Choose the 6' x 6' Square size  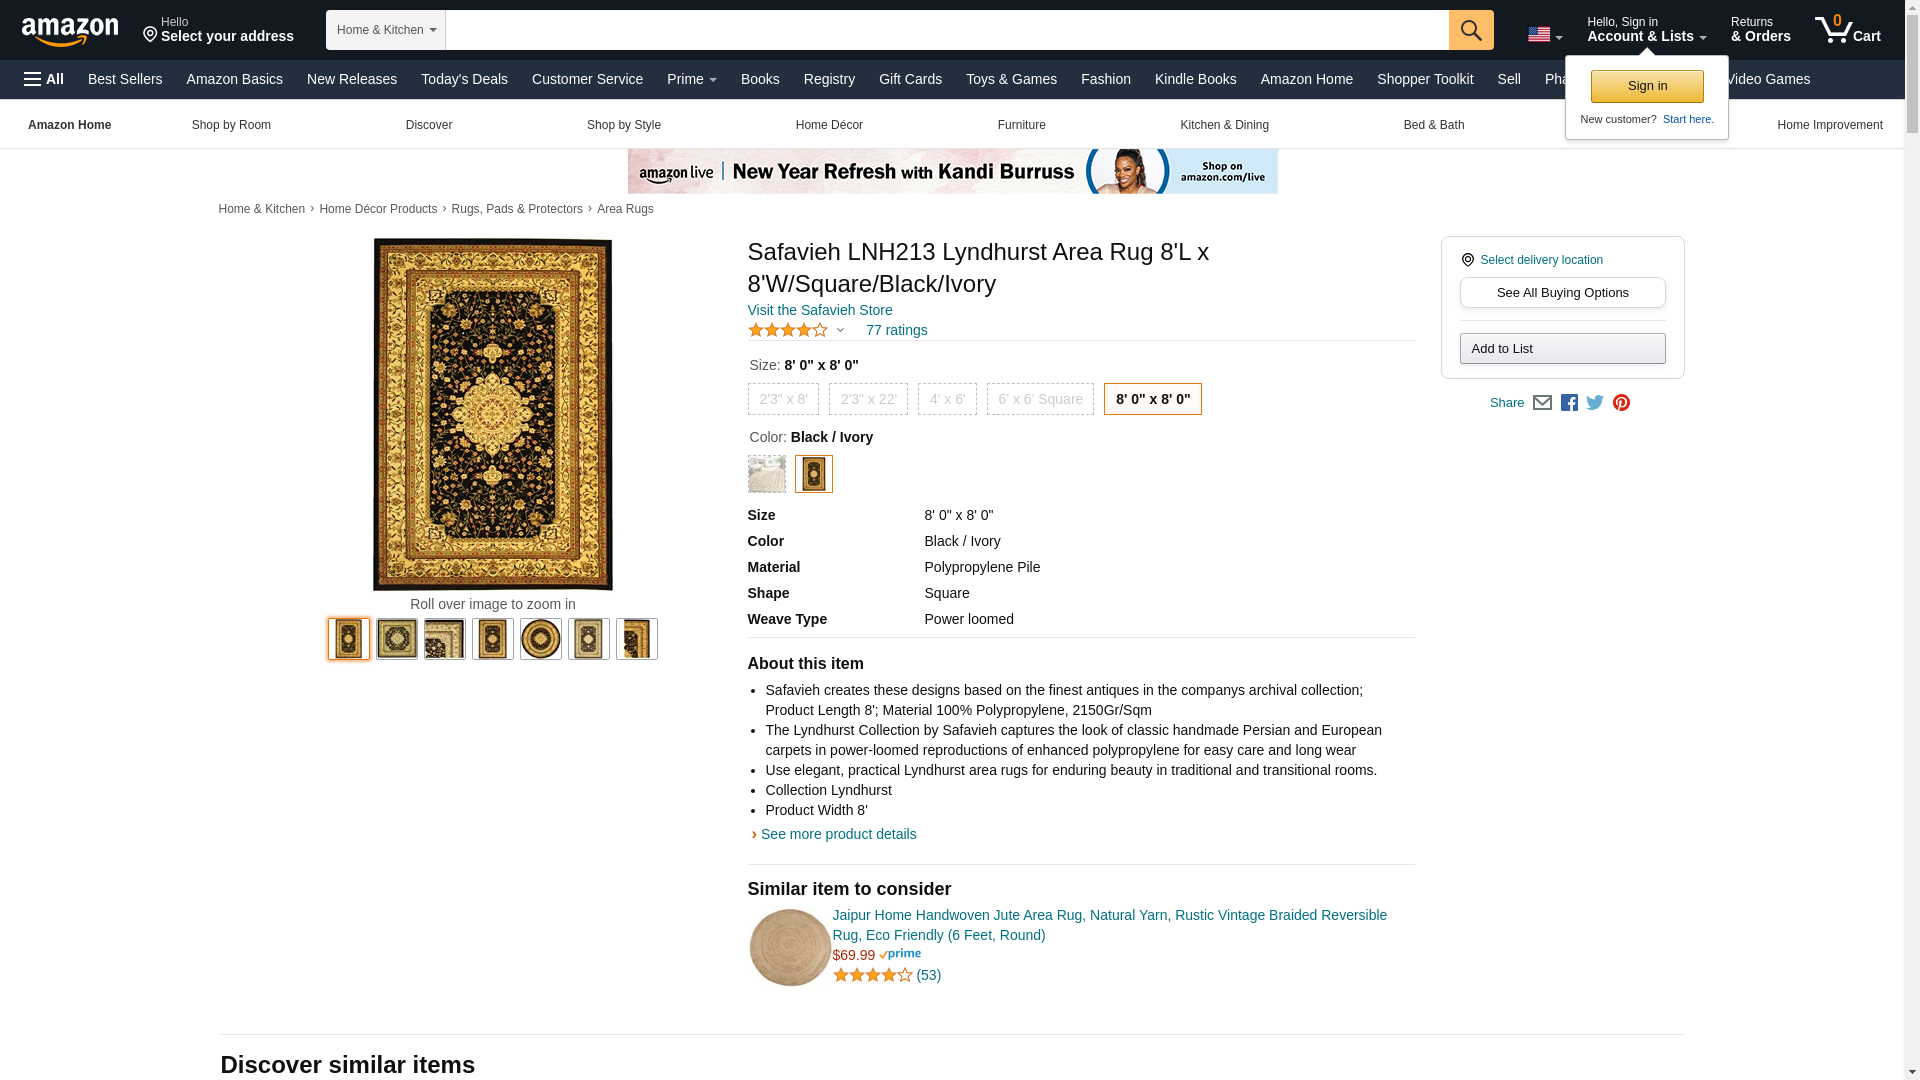pyautogui.click(x=1039, y=399)
